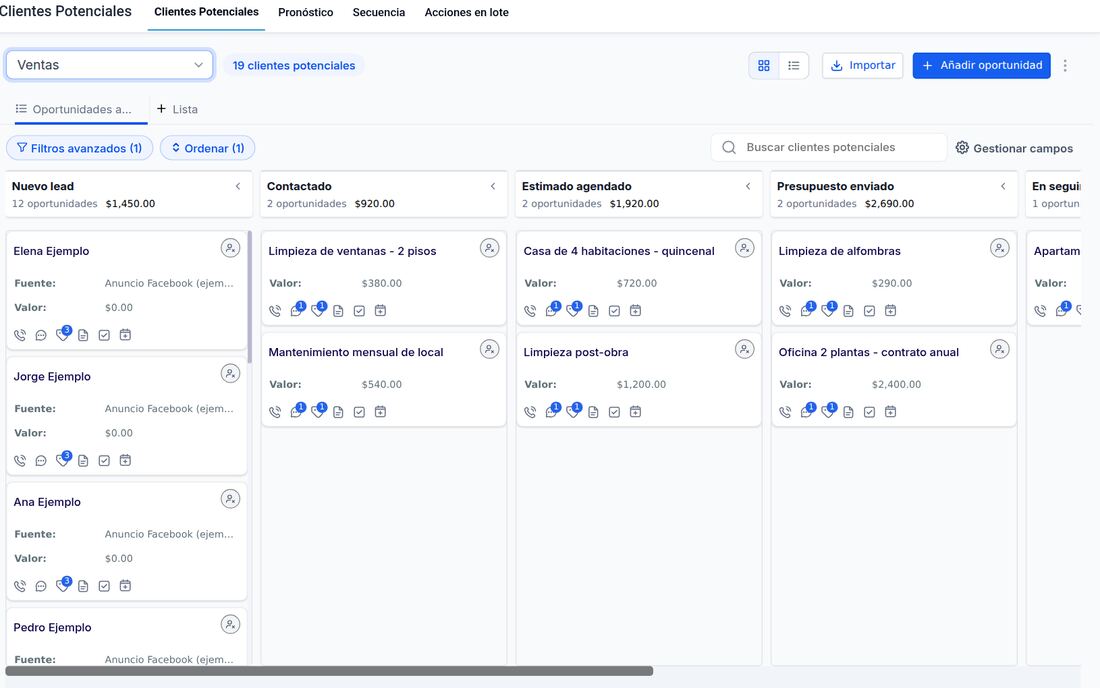
Task: Click the 19 clientes potenciales count badge
Action: (x=294, y=65)
